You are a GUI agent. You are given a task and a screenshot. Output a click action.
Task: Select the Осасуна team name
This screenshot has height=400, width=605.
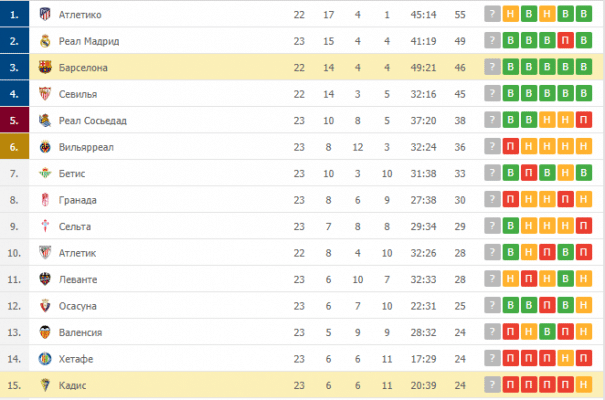pos(78,306)
